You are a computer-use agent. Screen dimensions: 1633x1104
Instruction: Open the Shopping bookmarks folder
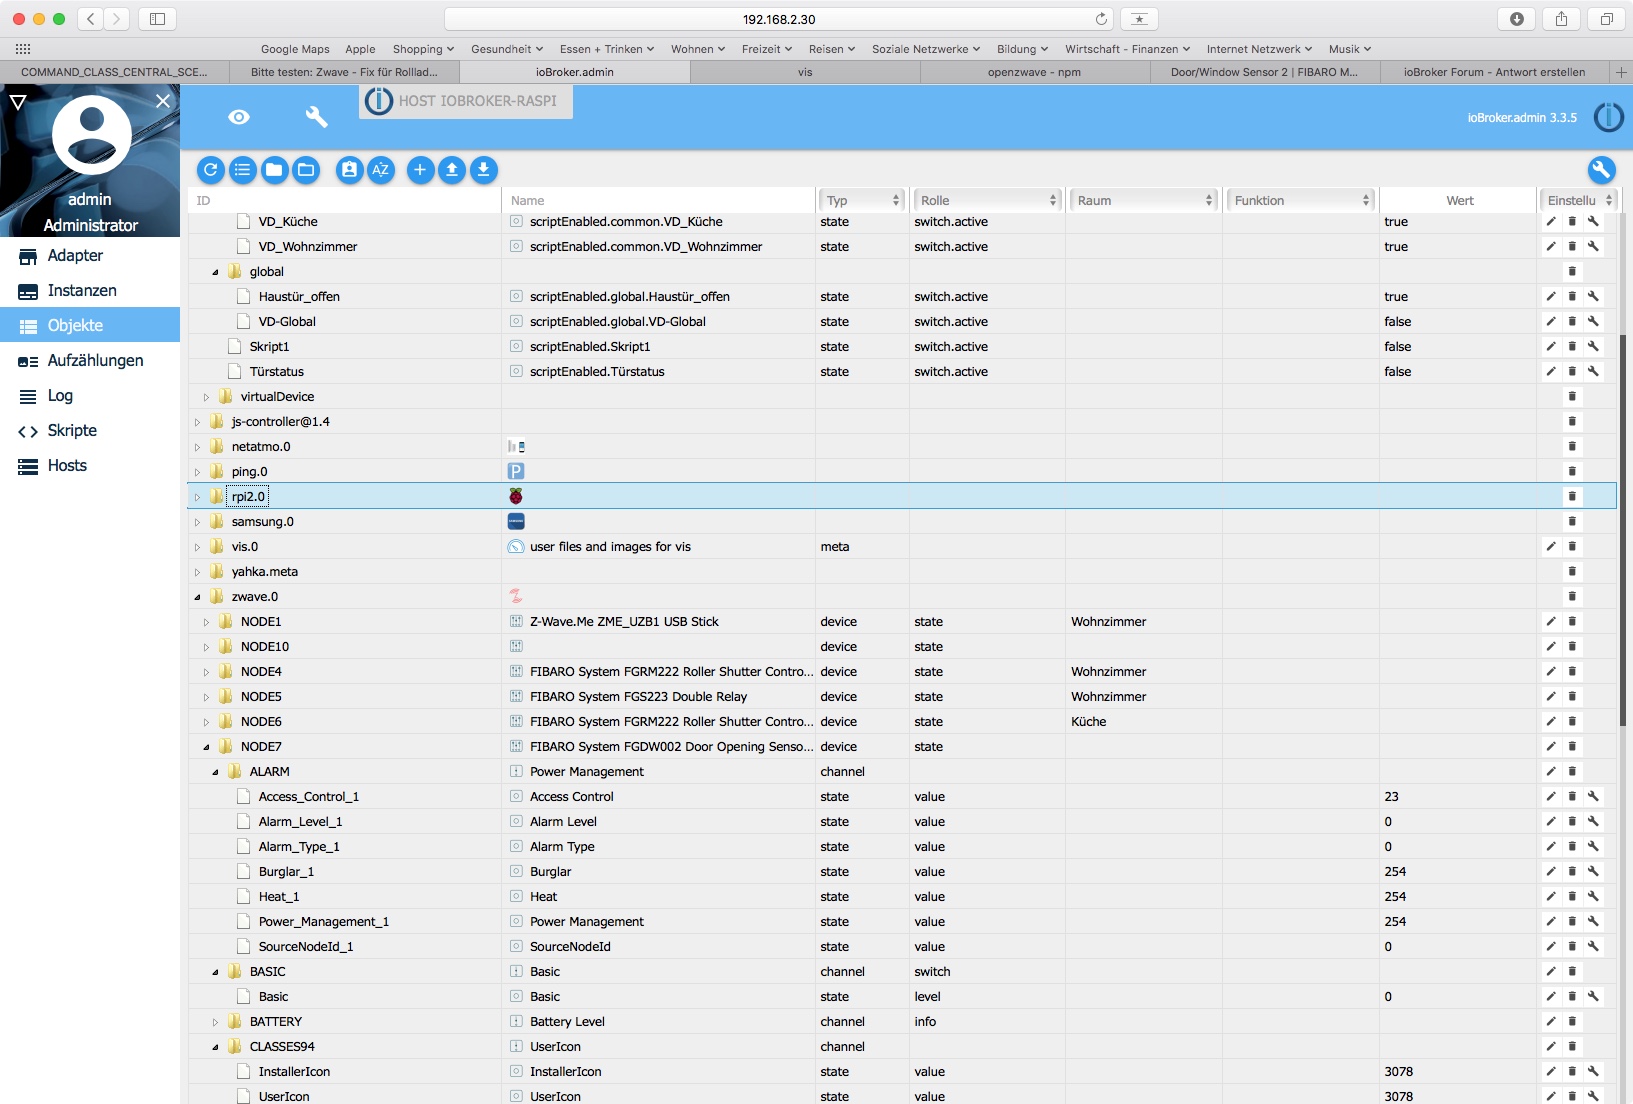point(423,49)
